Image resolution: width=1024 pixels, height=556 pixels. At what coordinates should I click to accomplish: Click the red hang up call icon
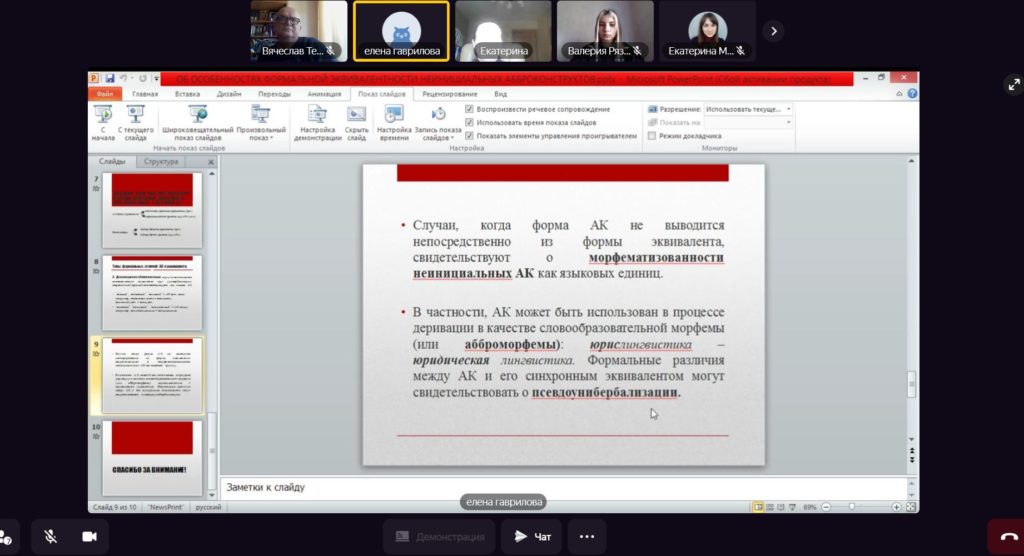click(x=1008, y=537)
